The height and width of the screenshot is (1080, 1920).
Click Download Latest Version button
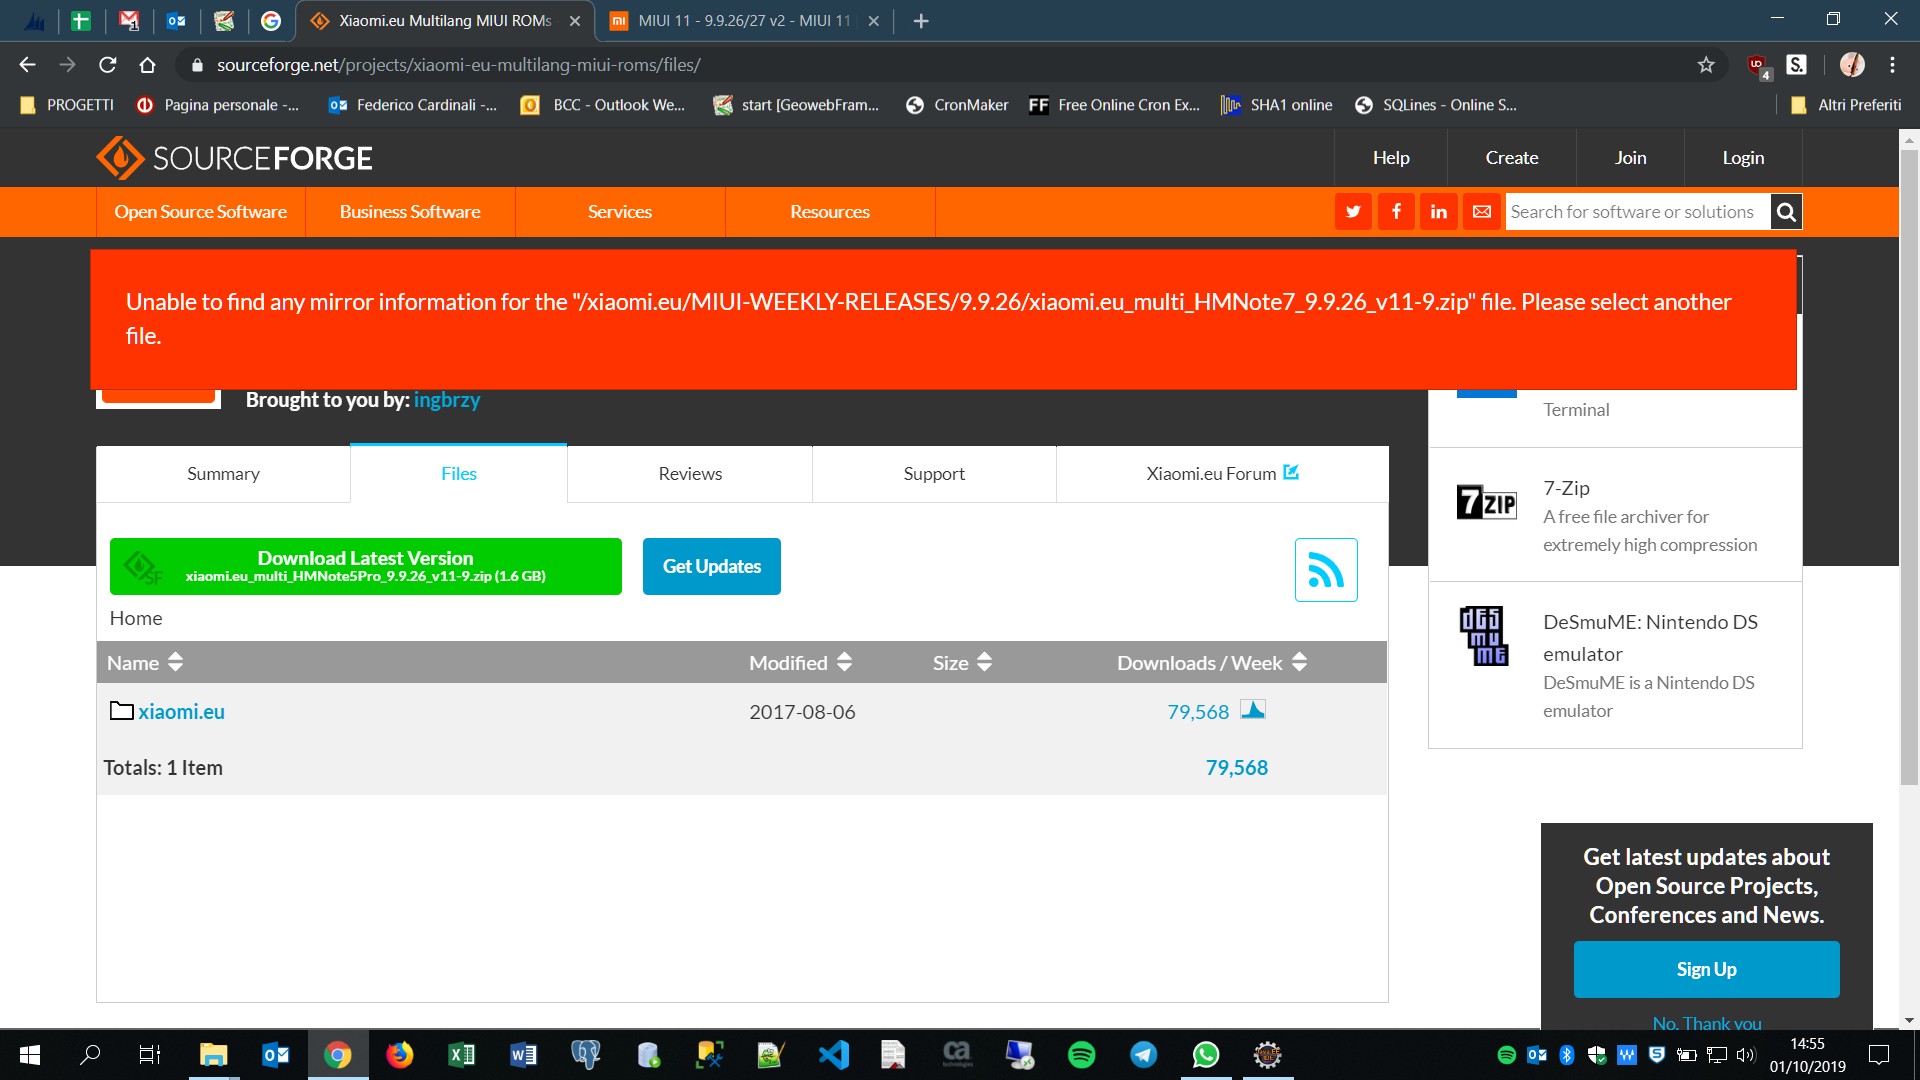click(x=366, y=566)
